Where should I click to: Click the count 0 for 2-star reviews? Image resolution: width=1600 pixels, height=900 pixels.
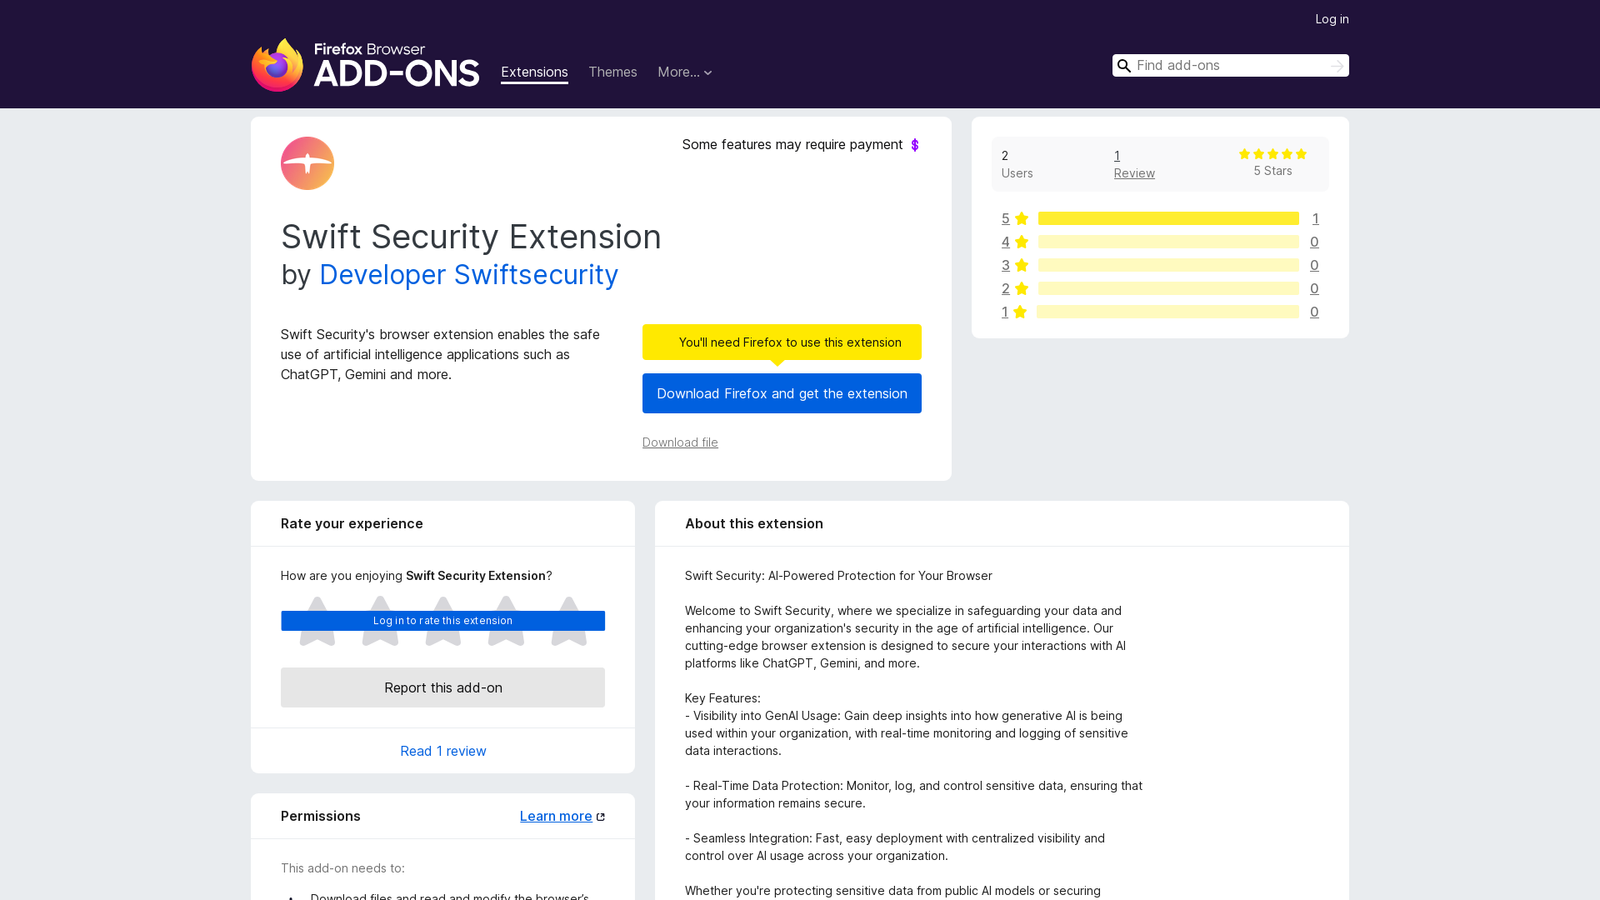pyautogui.click(x=1314, y=288)
